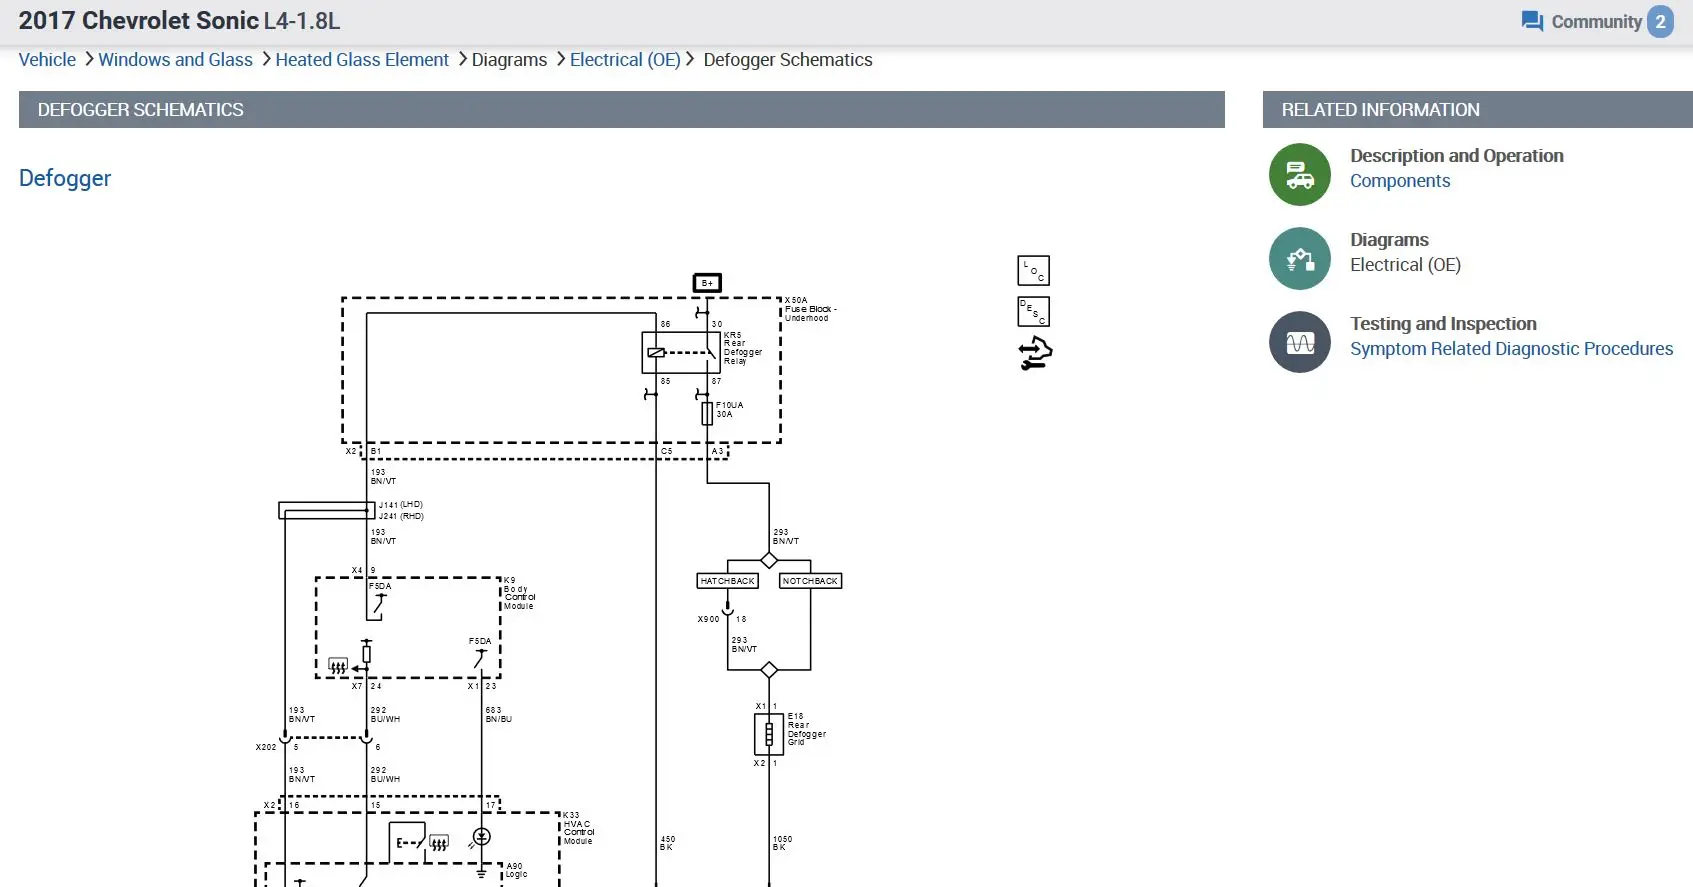Open Symptom Related Diagnostic Procedures
Screen dimensions: 1693x887
point(1511,349)
